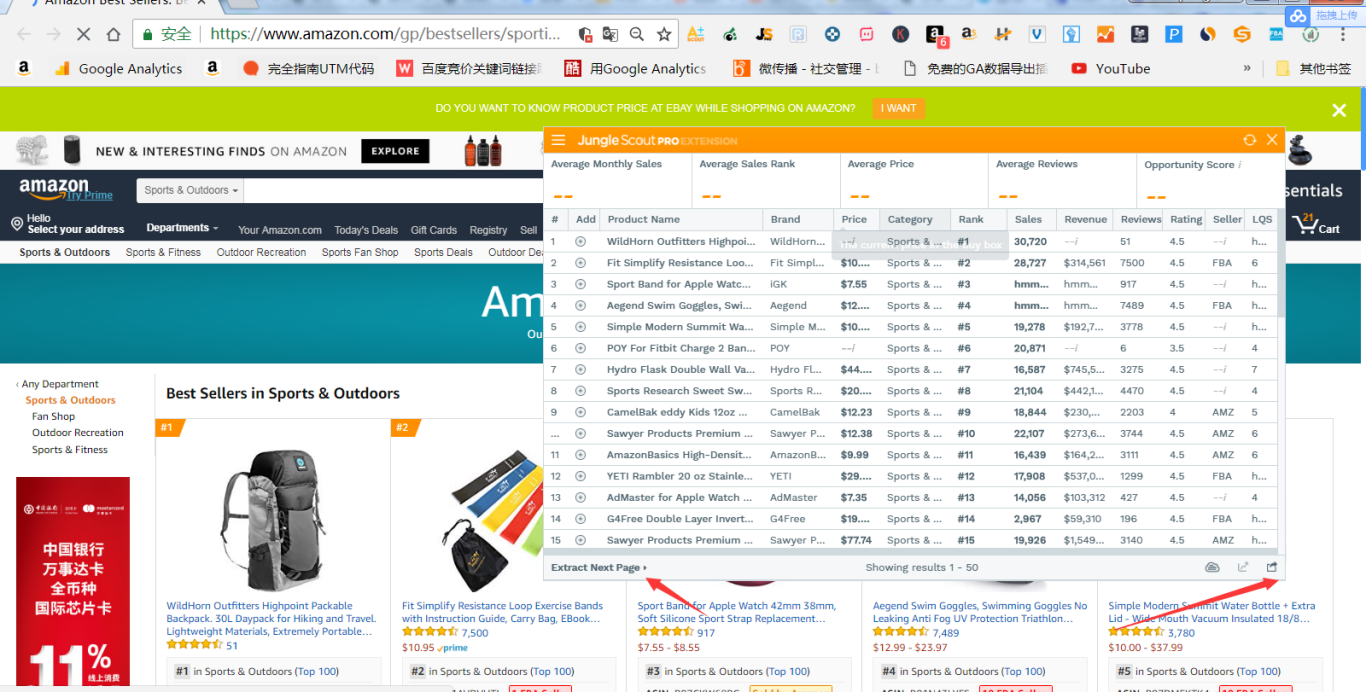This screenshot has height=693, width=1366.
Task: Open the Jungle Scout hamburger menu
Action: click(x=558, y=140)
